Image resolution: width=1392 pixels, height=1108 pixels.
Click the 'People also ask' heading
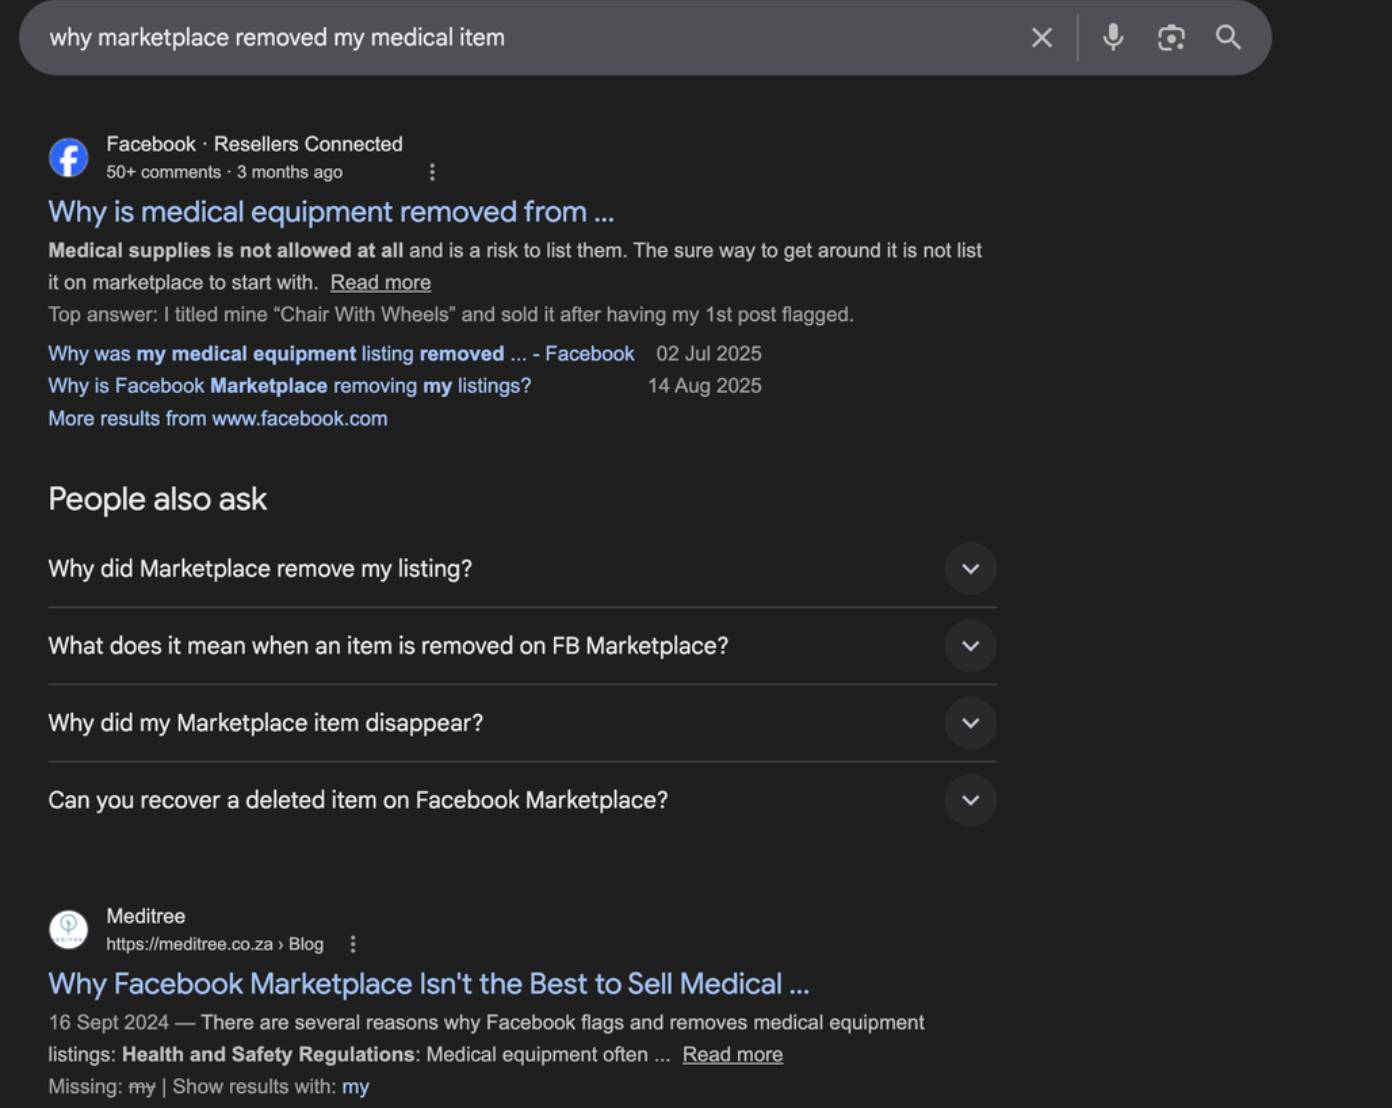(x=158, y=499)
